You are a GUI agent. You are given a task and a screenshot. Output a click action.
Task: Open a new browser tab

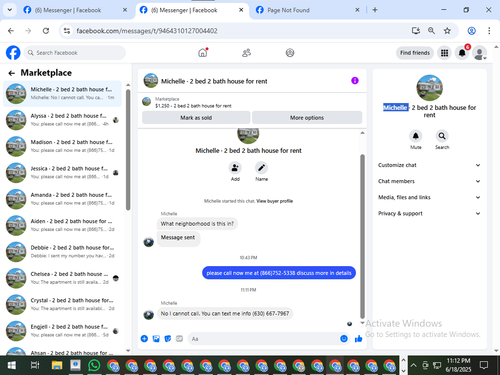point(375,10)
